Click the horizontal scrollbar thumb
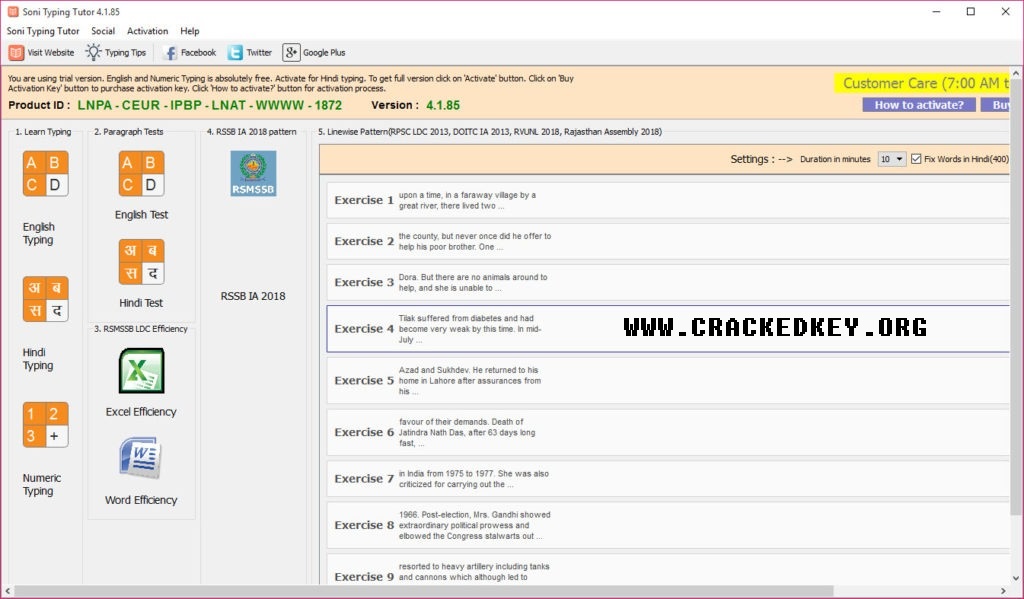 (423, 591)
